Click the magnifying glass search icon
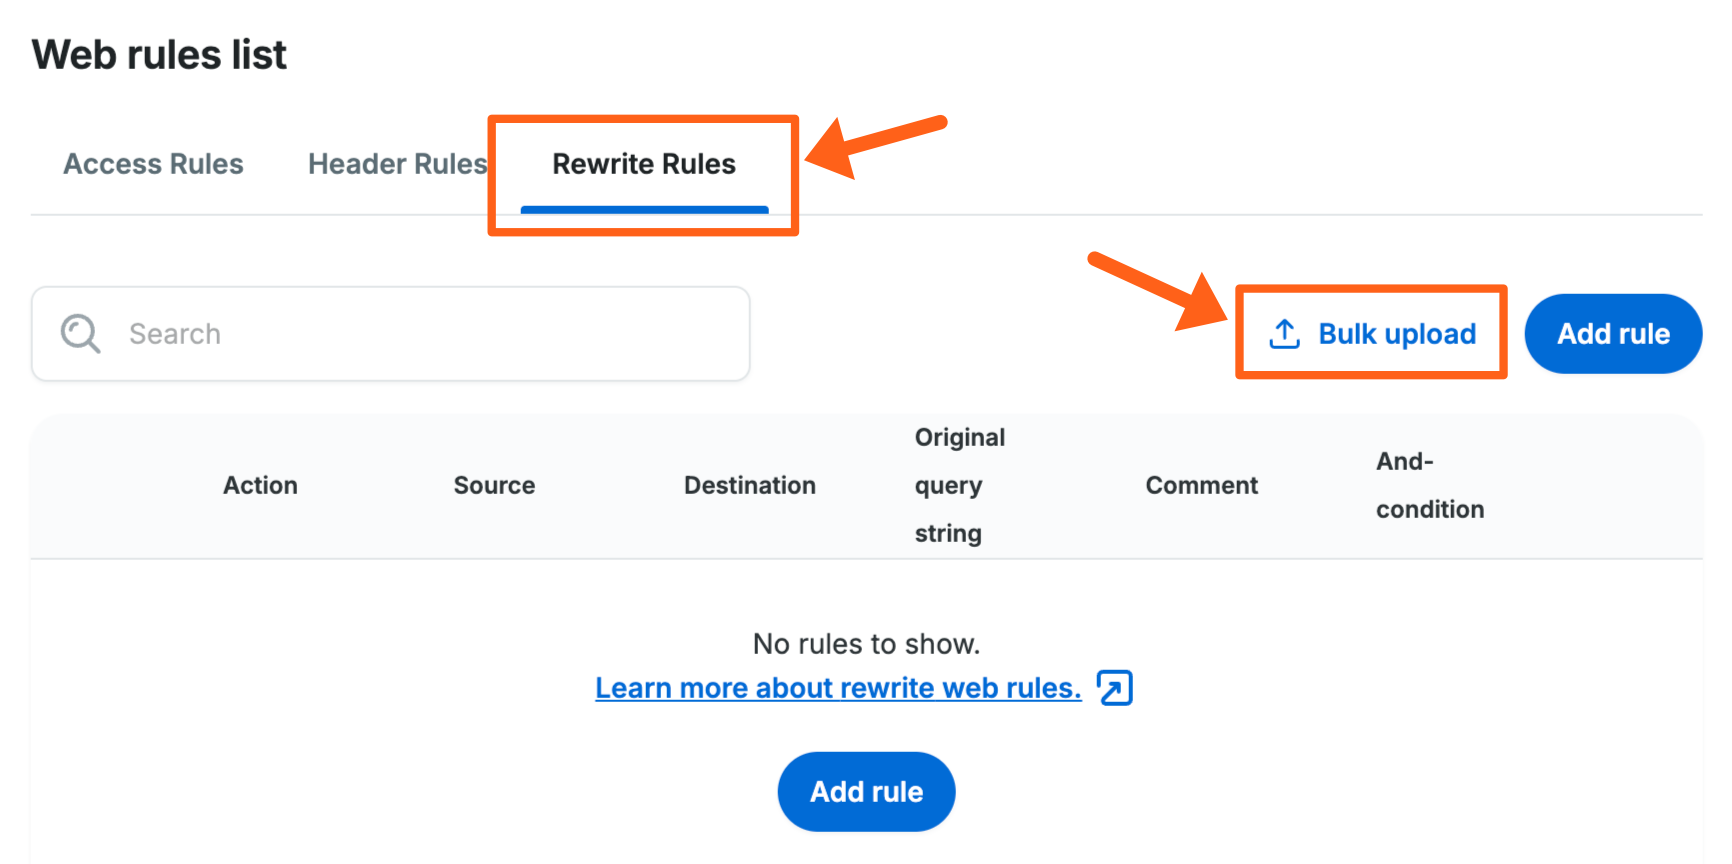 pos(80,334)
